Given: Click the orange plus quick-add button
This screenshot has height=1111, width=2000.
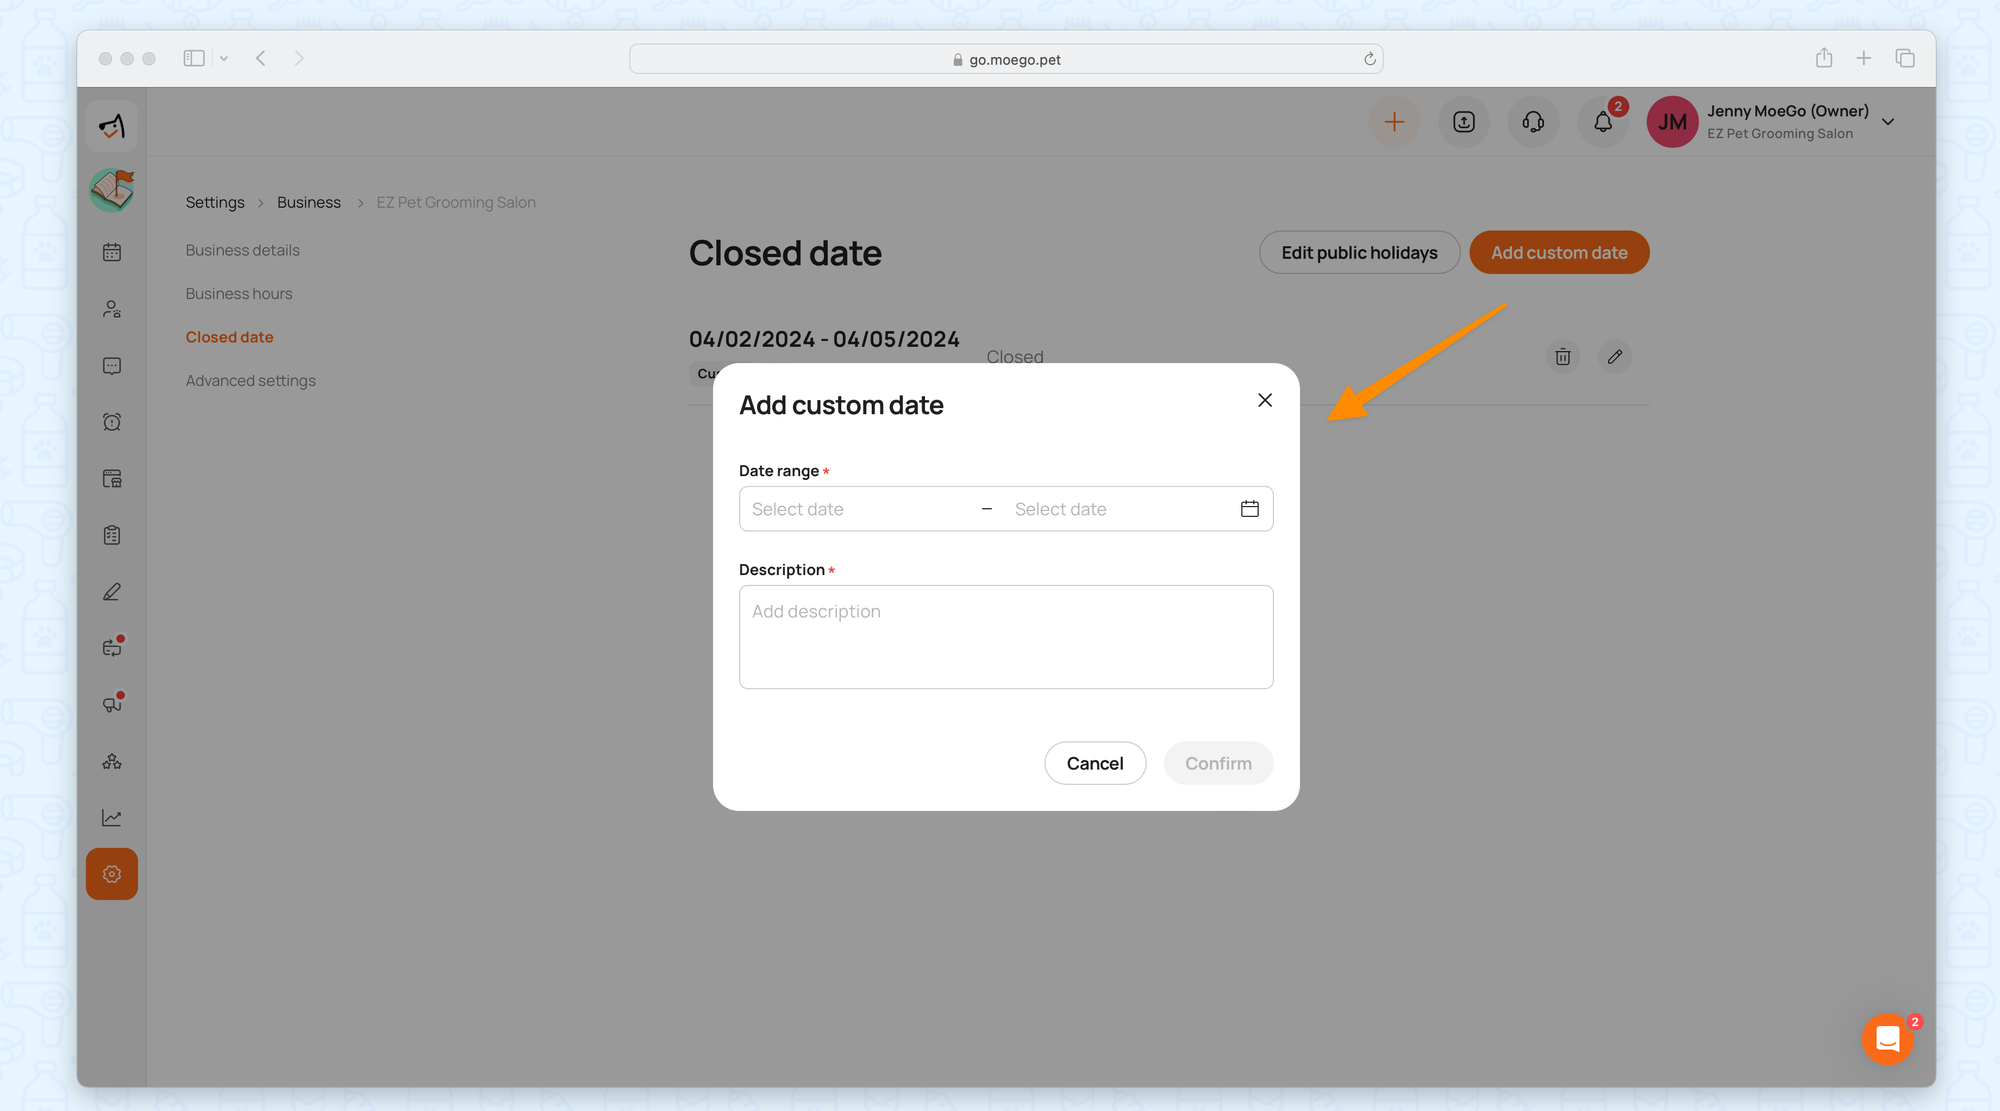Looking at the screenshot, I should click(x=1394, y=122).
